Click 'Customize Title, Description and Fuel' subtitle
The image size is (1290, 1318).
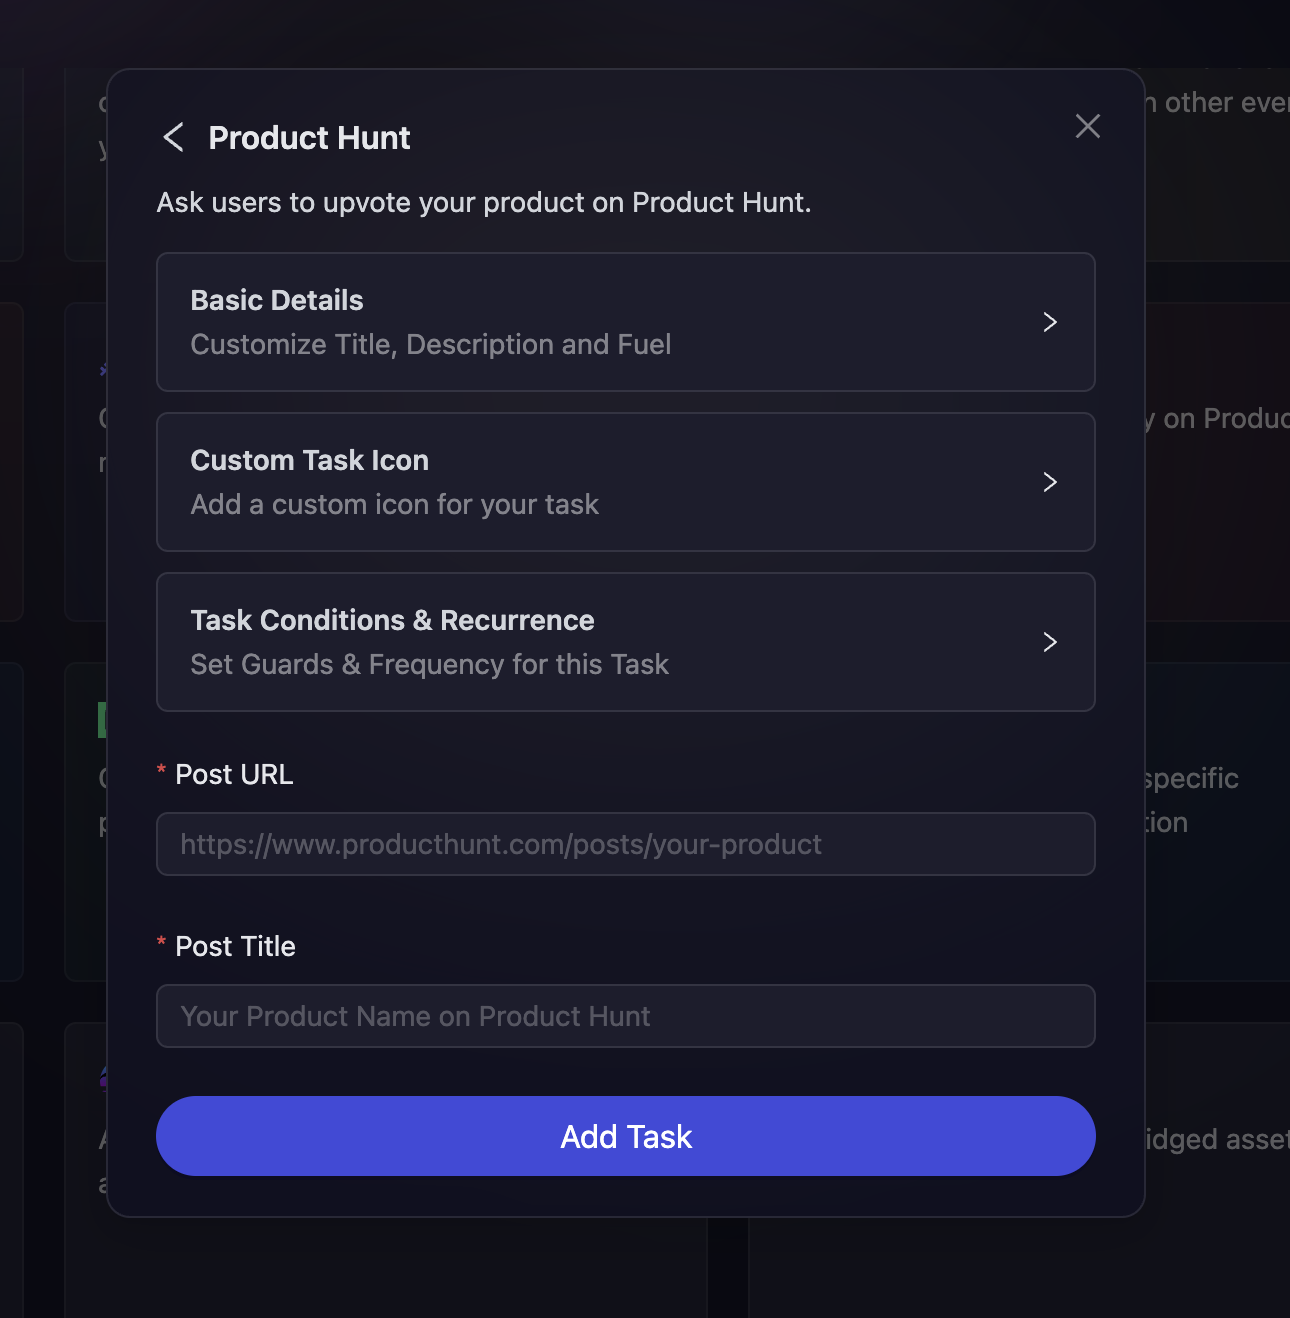pyautogui.click(x=430, y=344)
